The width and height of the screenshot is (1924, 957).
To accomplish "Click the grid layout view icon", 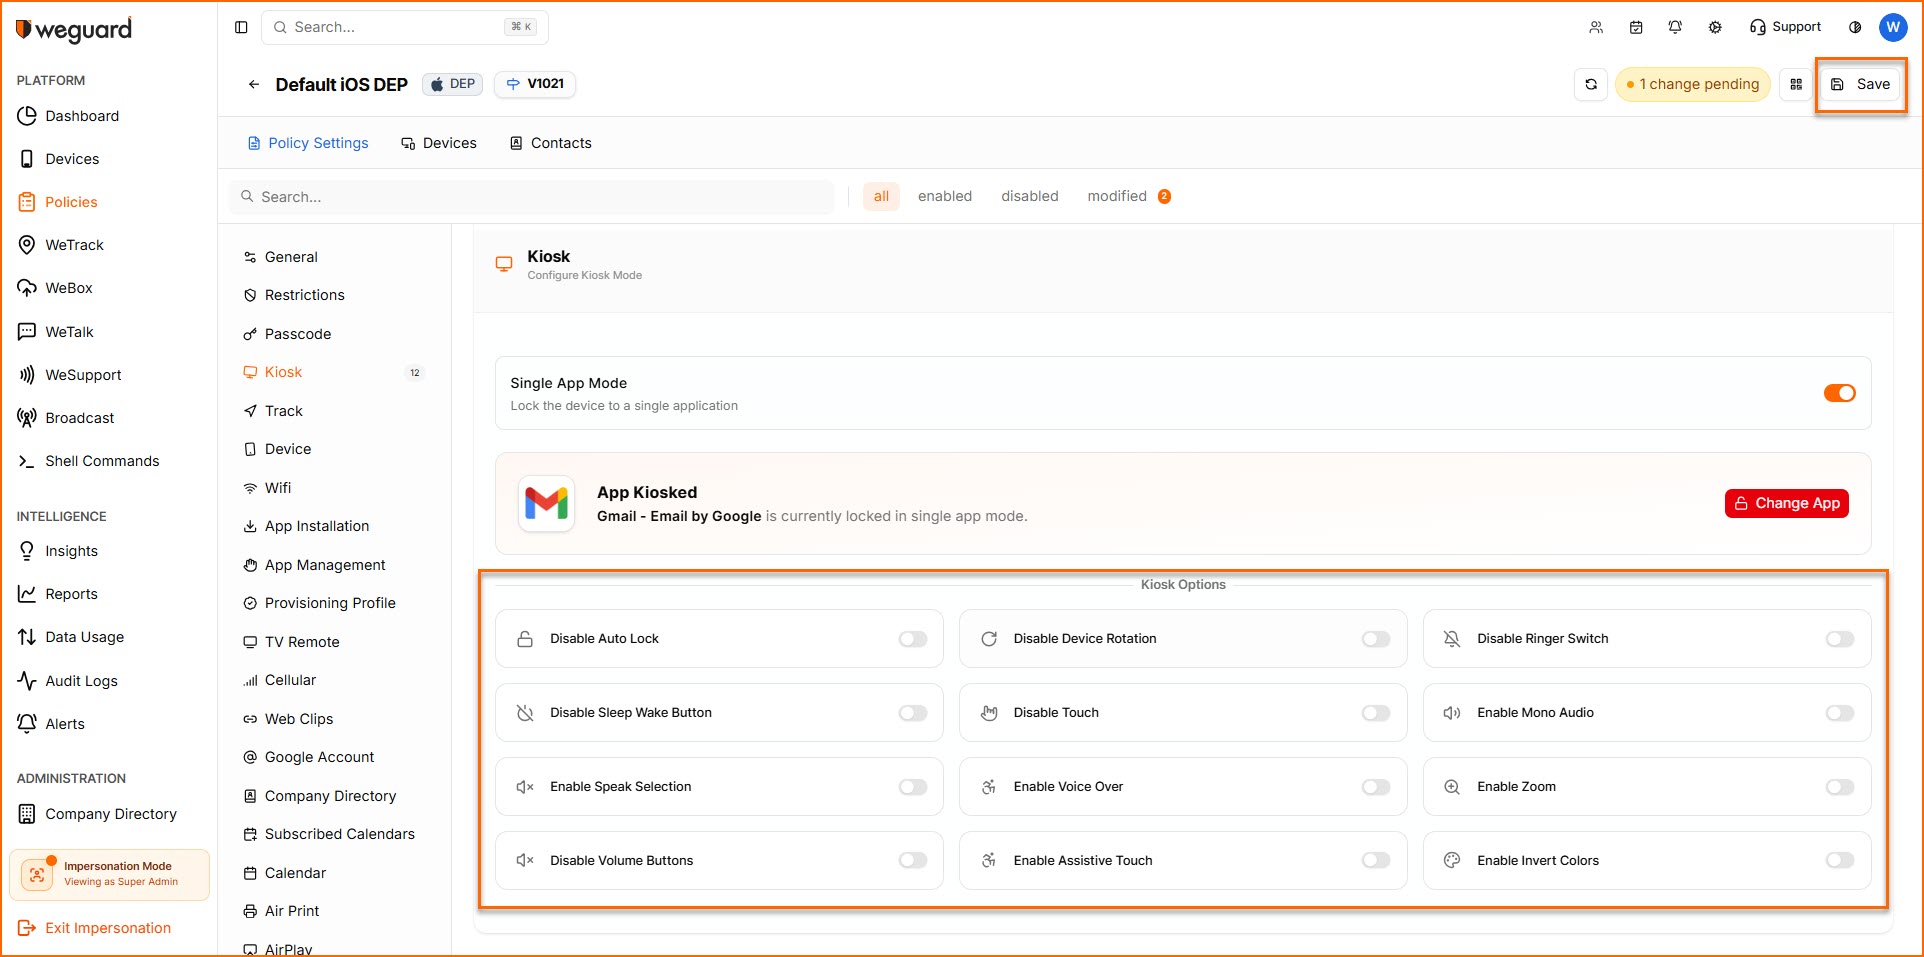I will click(x=1796, y=85).
